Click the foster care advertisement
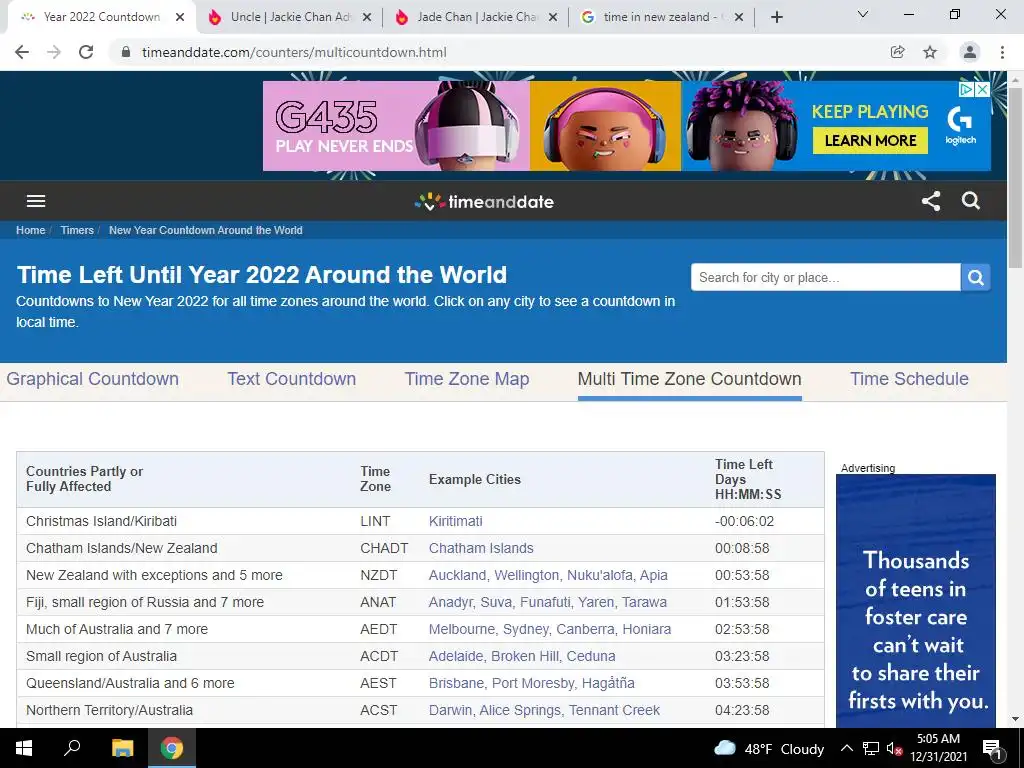This screenshot has height=768, width=1024. [916, 601]
